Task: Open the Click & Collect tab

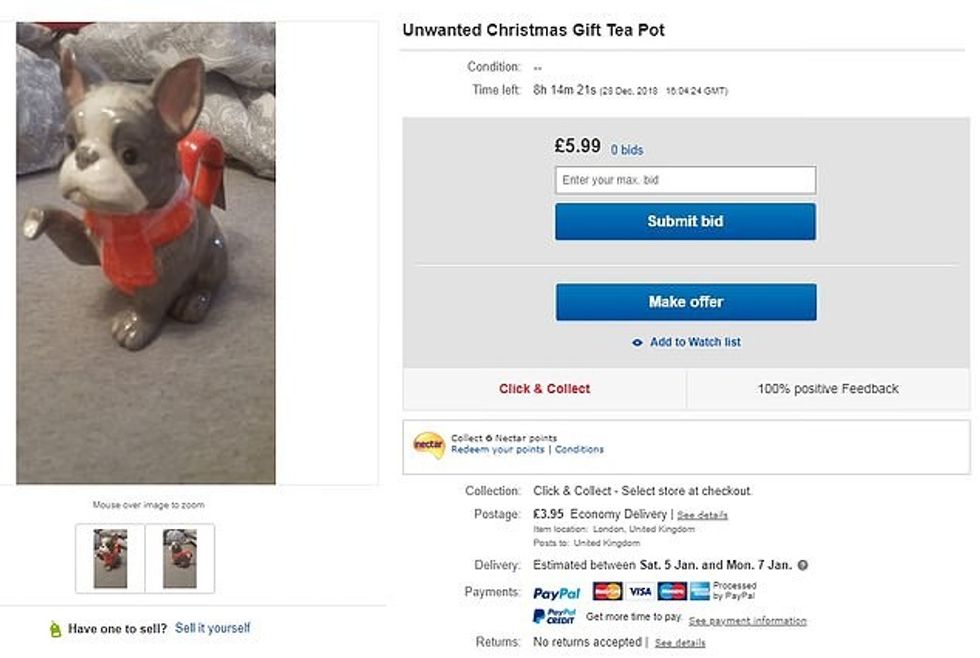Action: pyautogui.click(x=545, y=389)
